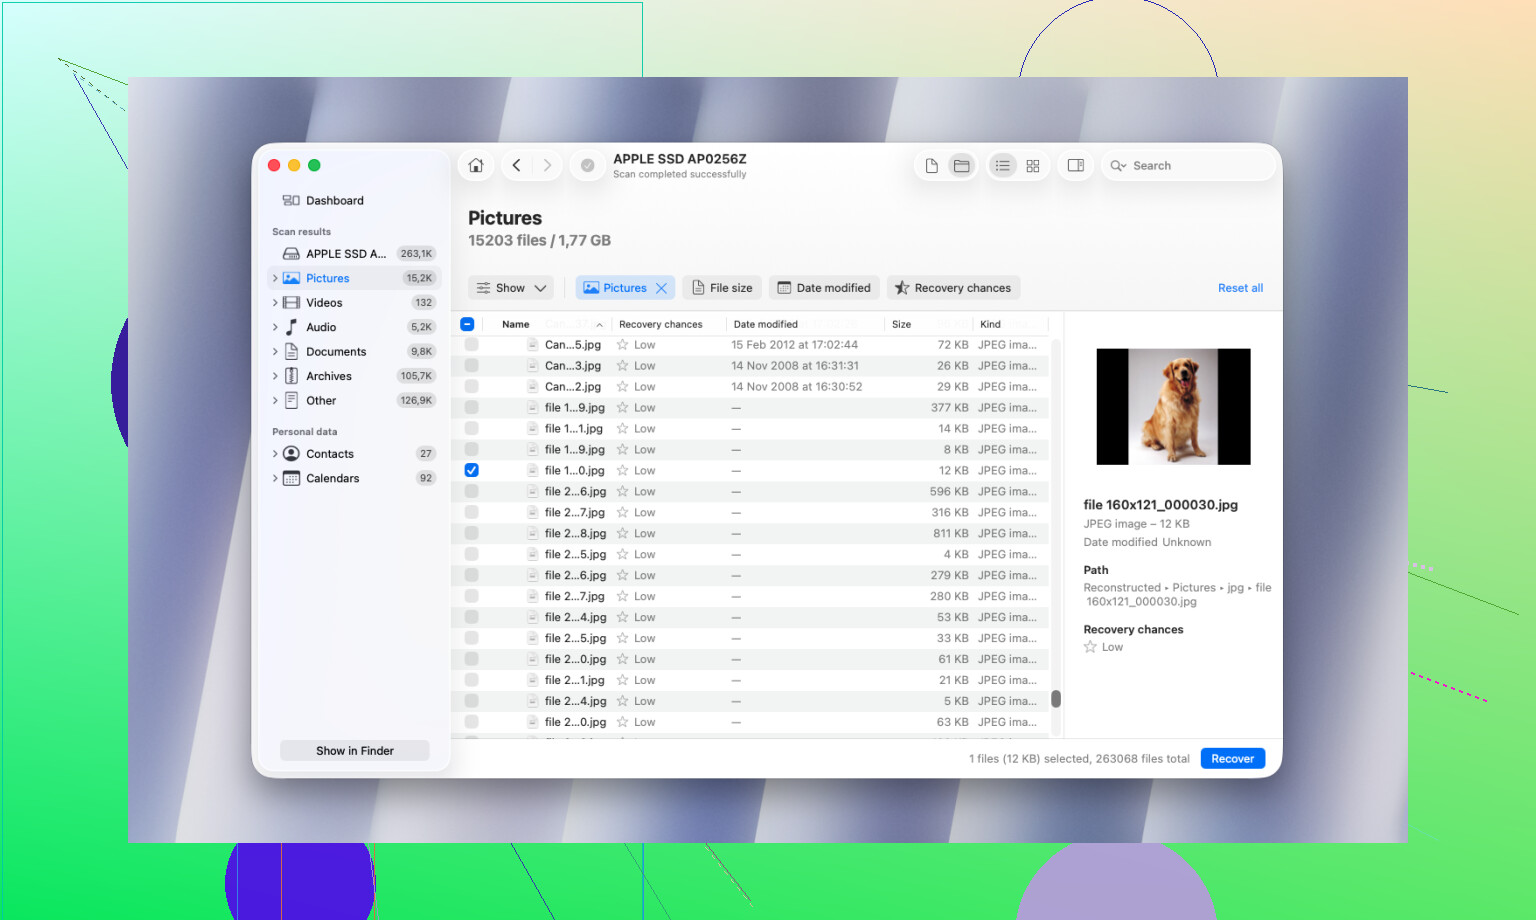Click the Pictures image icon in sidebar

[x=291, y=278]
